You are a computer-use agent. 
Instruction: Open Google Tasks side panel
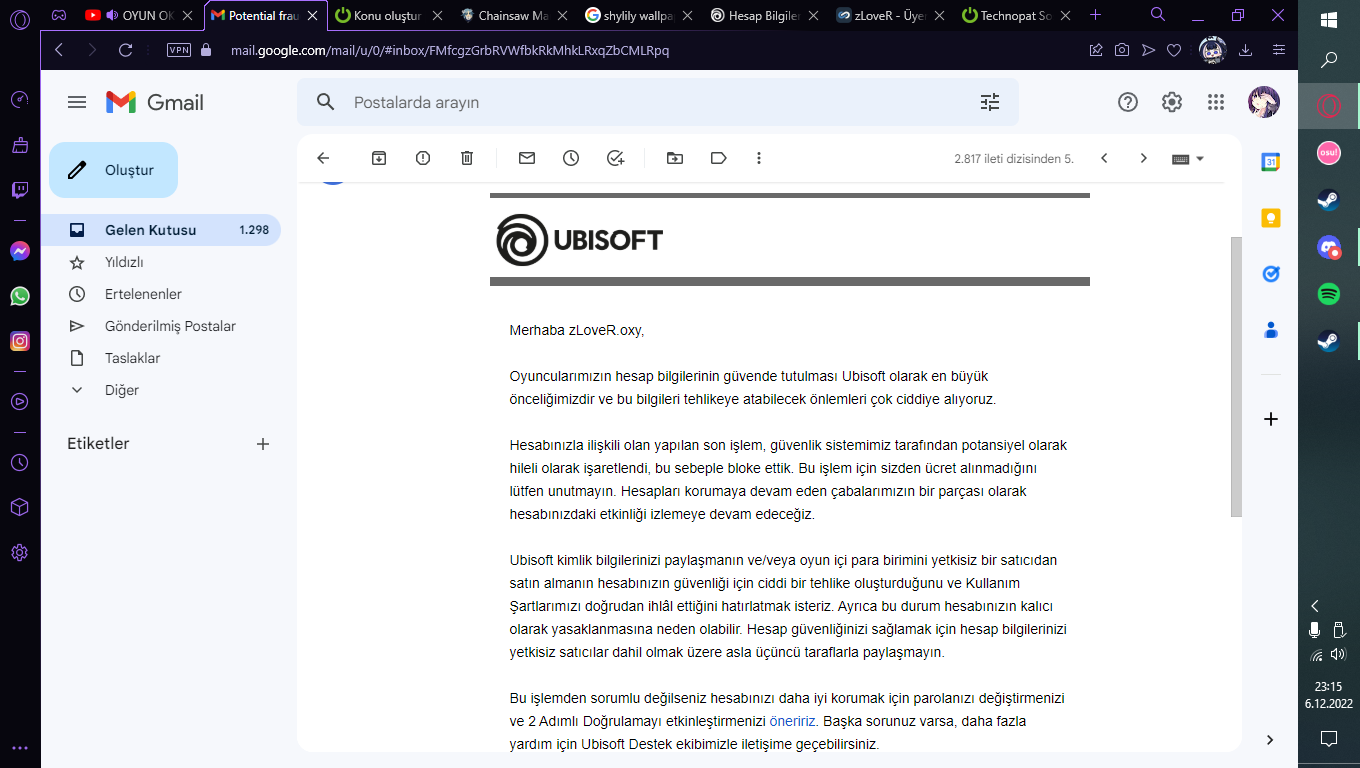1271,273
